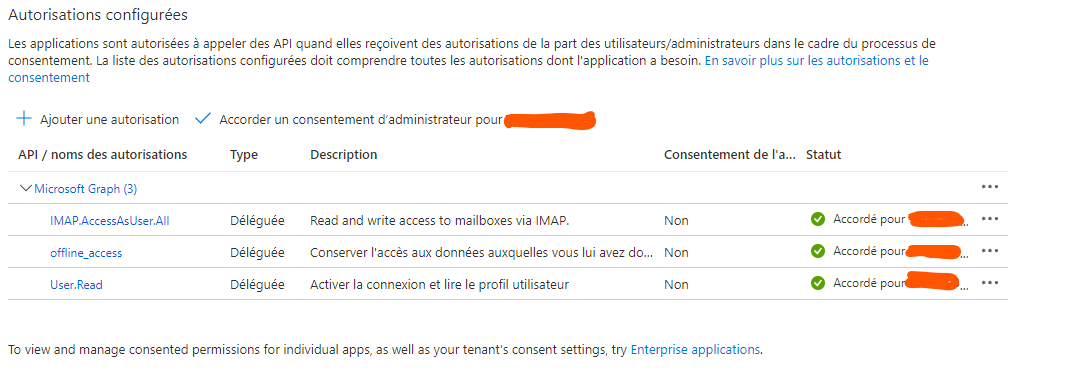Click green granted status icon for offline_access
This screenshot has height=377, width=1070.
[x=818, y=251]
